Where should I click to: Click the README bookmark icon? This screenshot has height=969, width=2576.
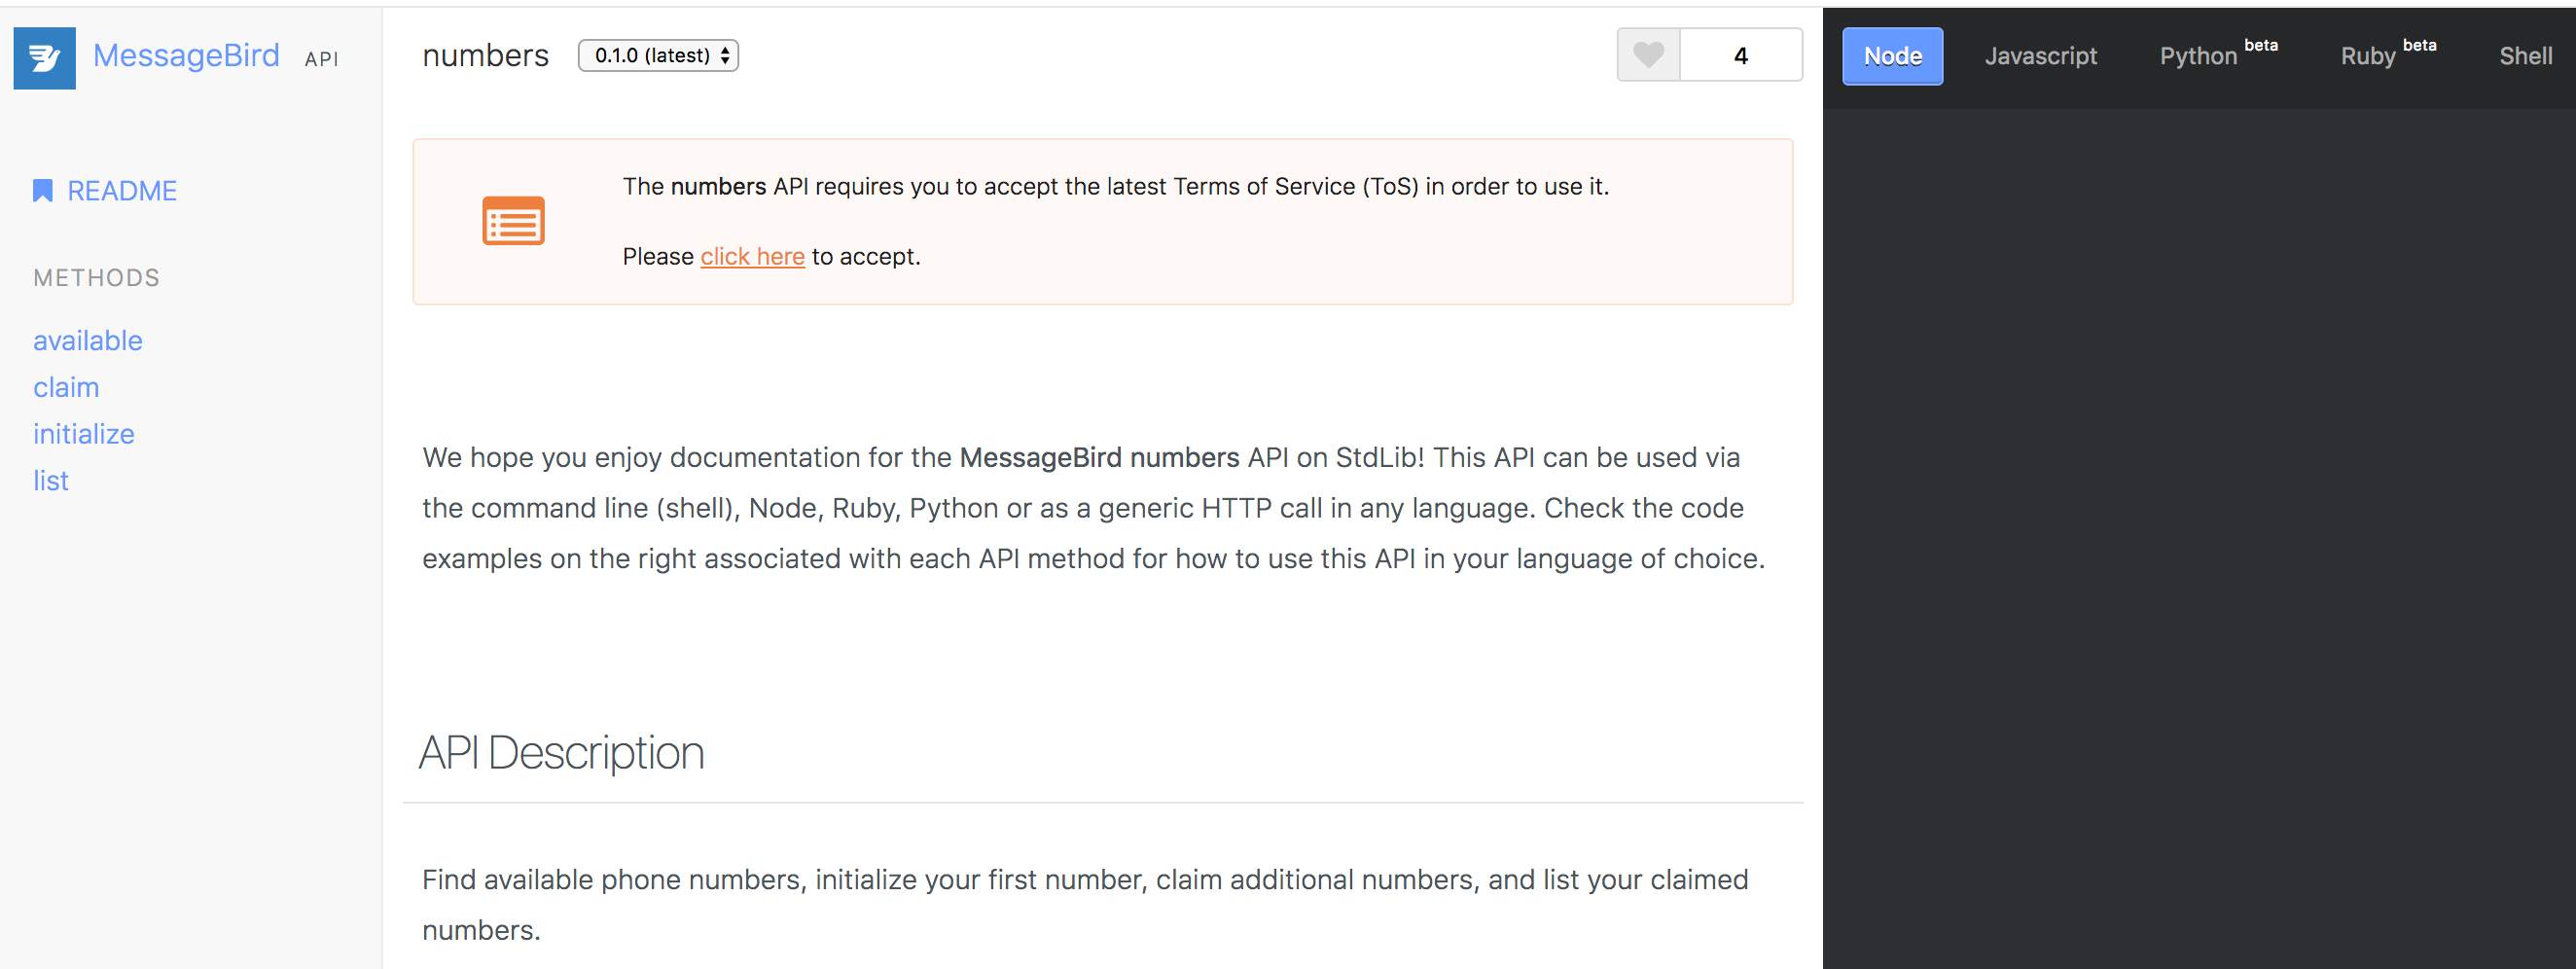click(42, 189)
